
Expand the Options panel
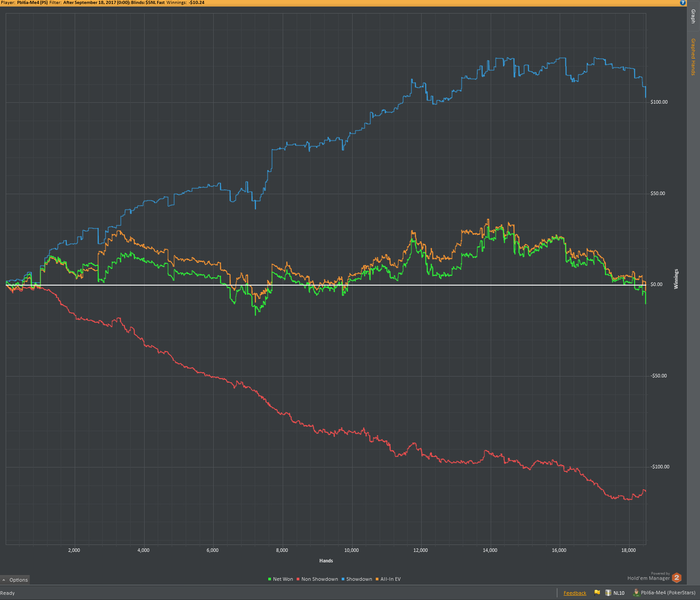point(15,579)
